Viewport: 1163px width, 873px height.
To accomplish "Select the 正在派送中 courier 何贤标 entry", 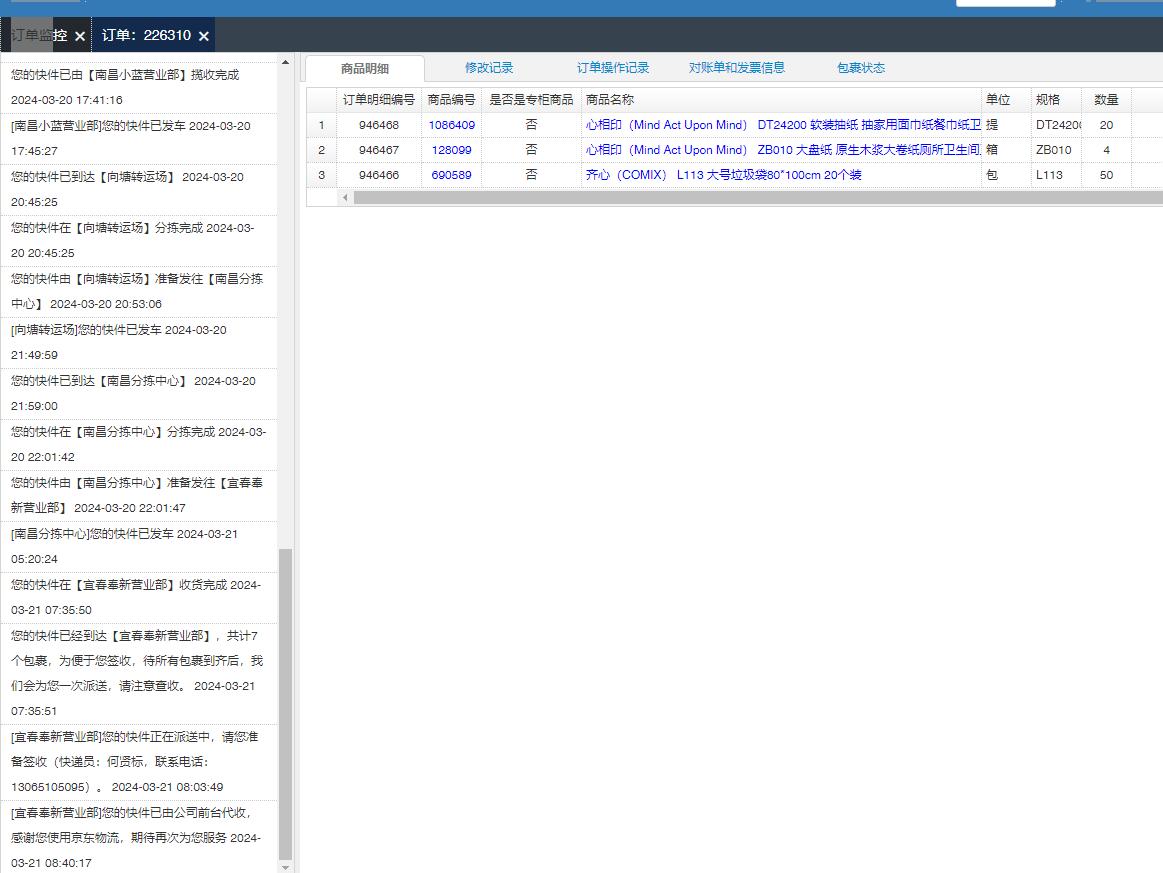I will coord(139,762).
